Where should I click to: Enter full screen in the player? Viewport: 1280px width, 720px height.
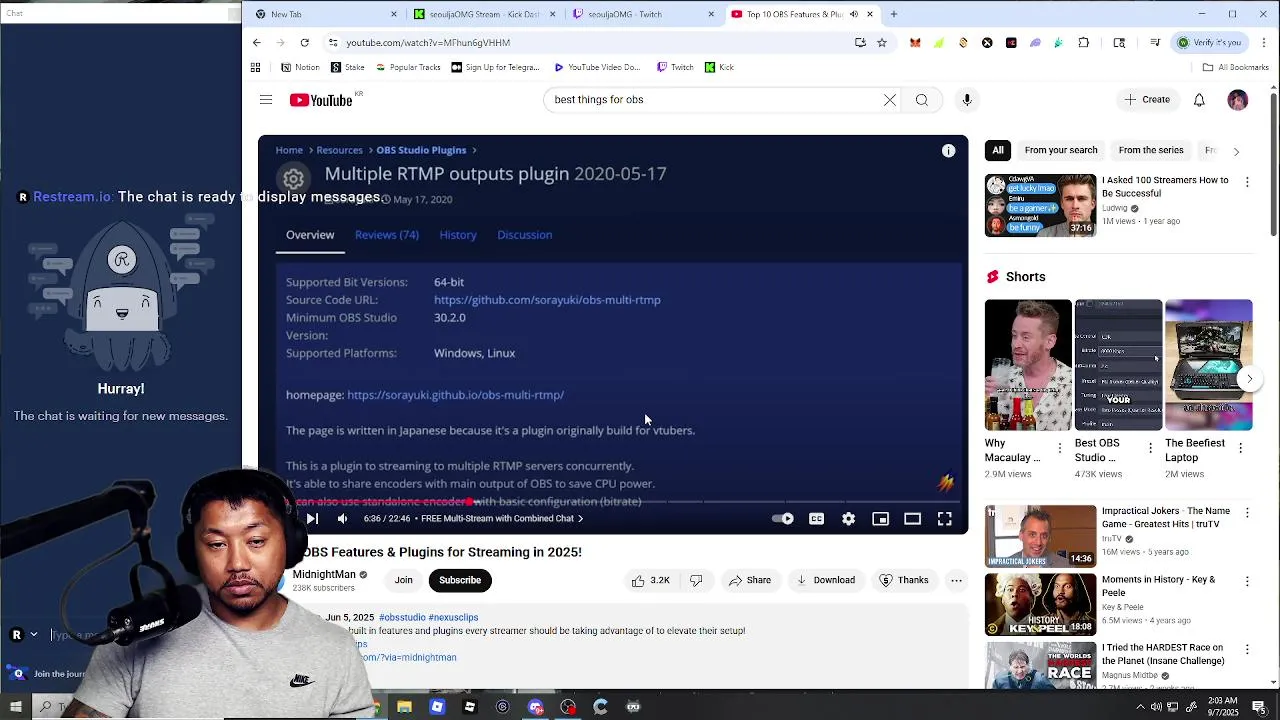[944, 519]
